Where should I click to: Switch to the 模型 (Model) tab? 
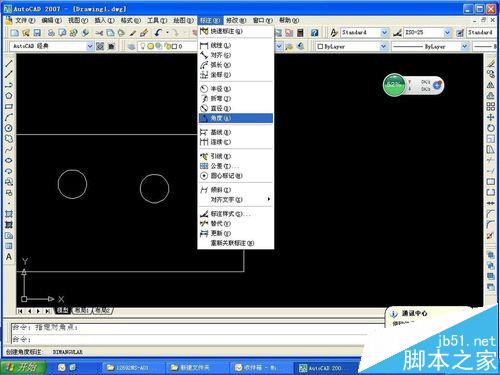tap(62, 311)
